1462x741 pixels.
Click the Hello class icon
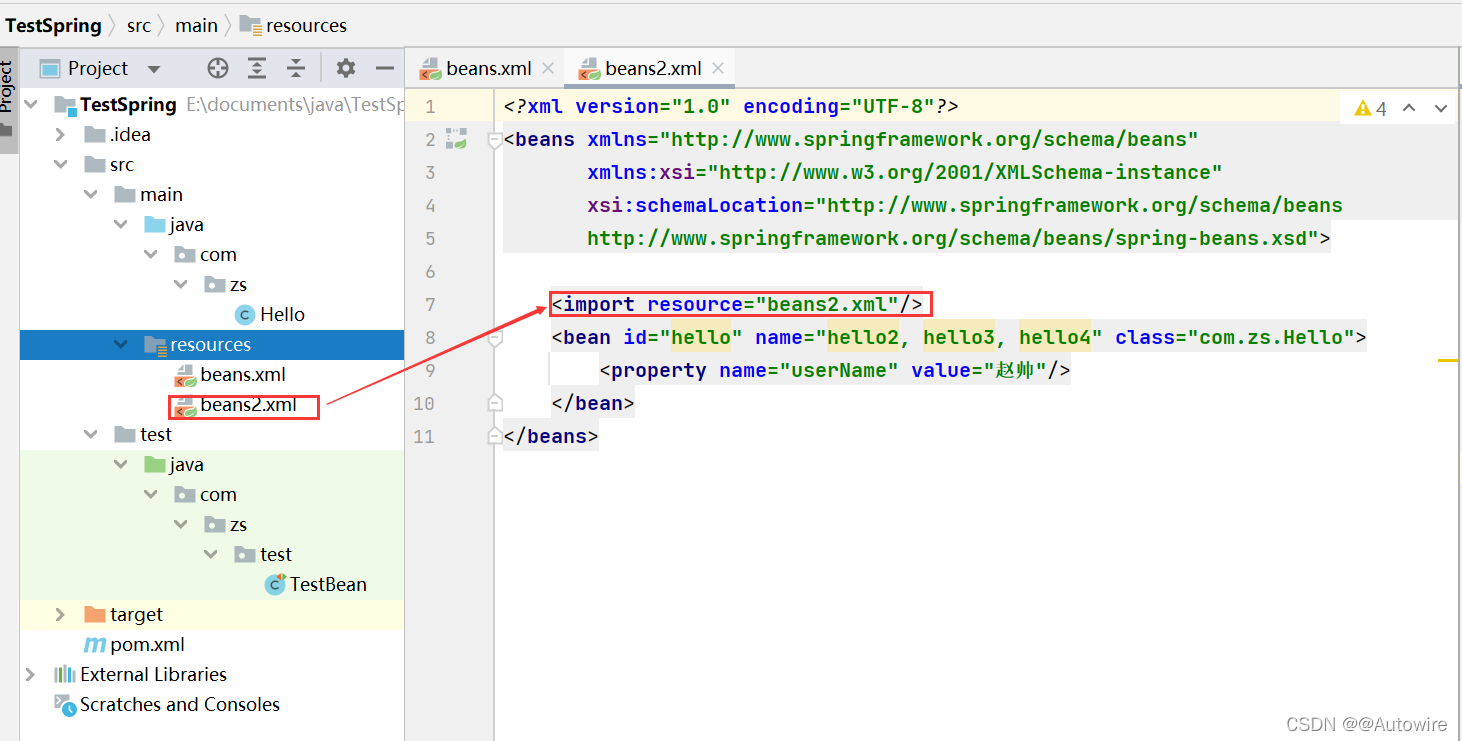[x=245, y=314]
